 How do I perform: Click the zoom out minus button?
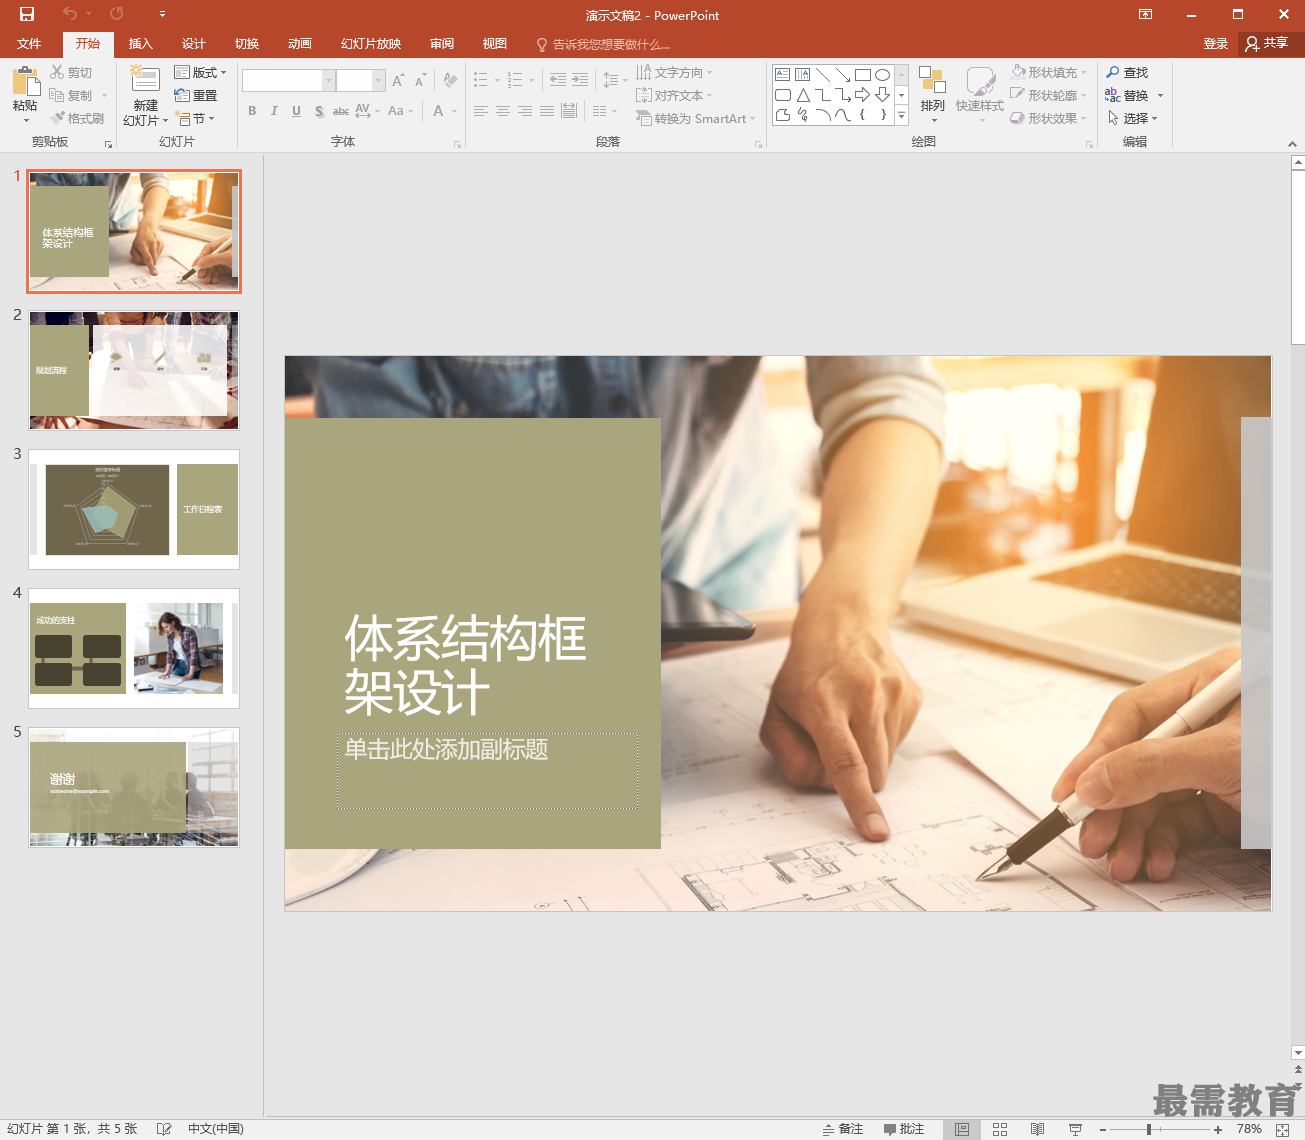[1102, 1129]
